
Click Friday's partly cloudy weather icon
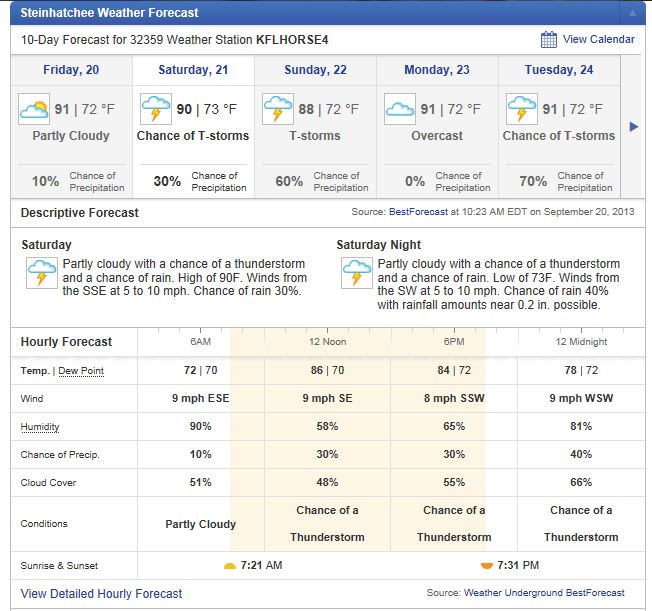pyautogui.click(x=34, y=109)
